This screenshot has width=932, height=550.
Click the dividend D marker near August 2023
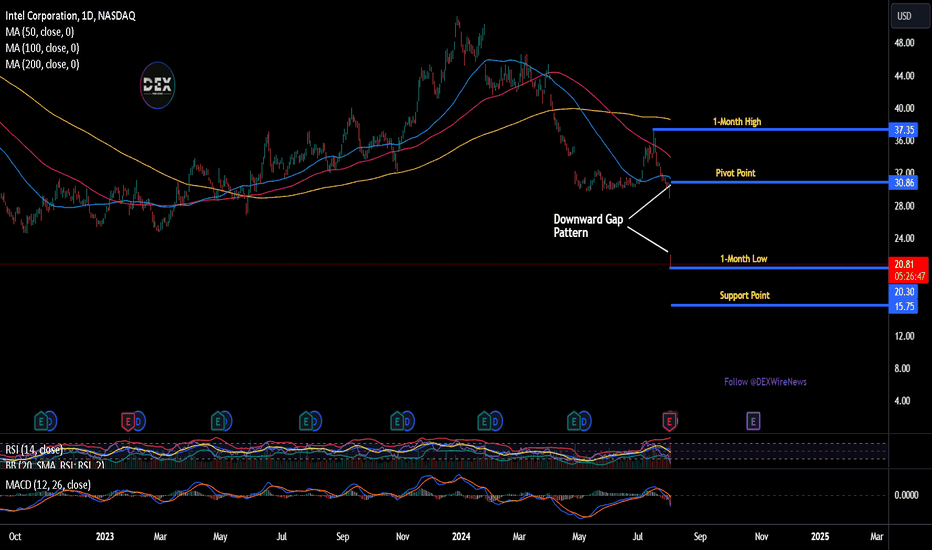pyautogui.click(x=315, y=422)
